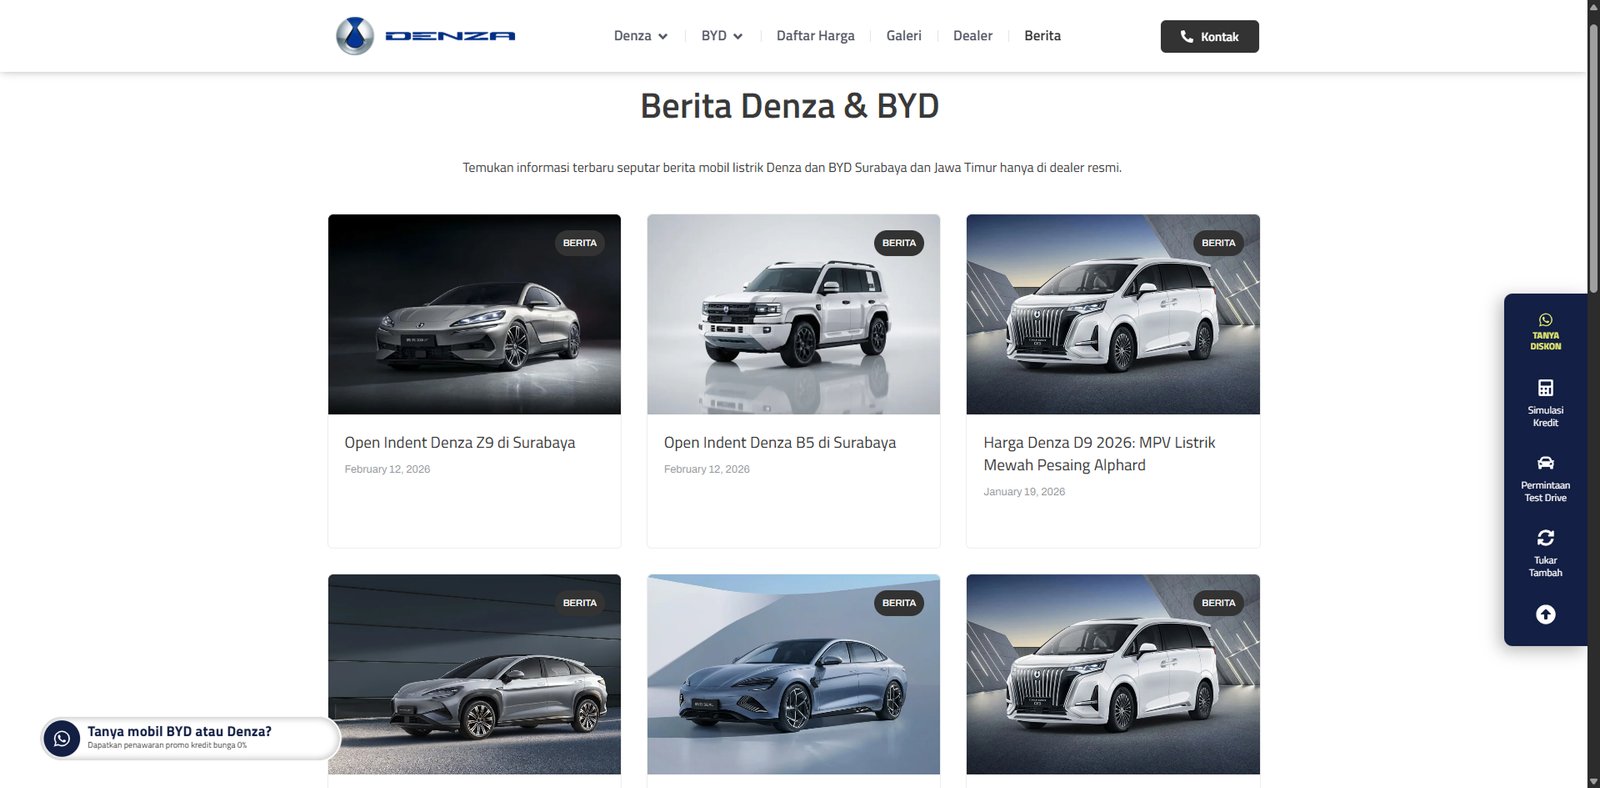
Task: Open the Tukar Tambah exchange icon
Action: (x=1545, y=538)
